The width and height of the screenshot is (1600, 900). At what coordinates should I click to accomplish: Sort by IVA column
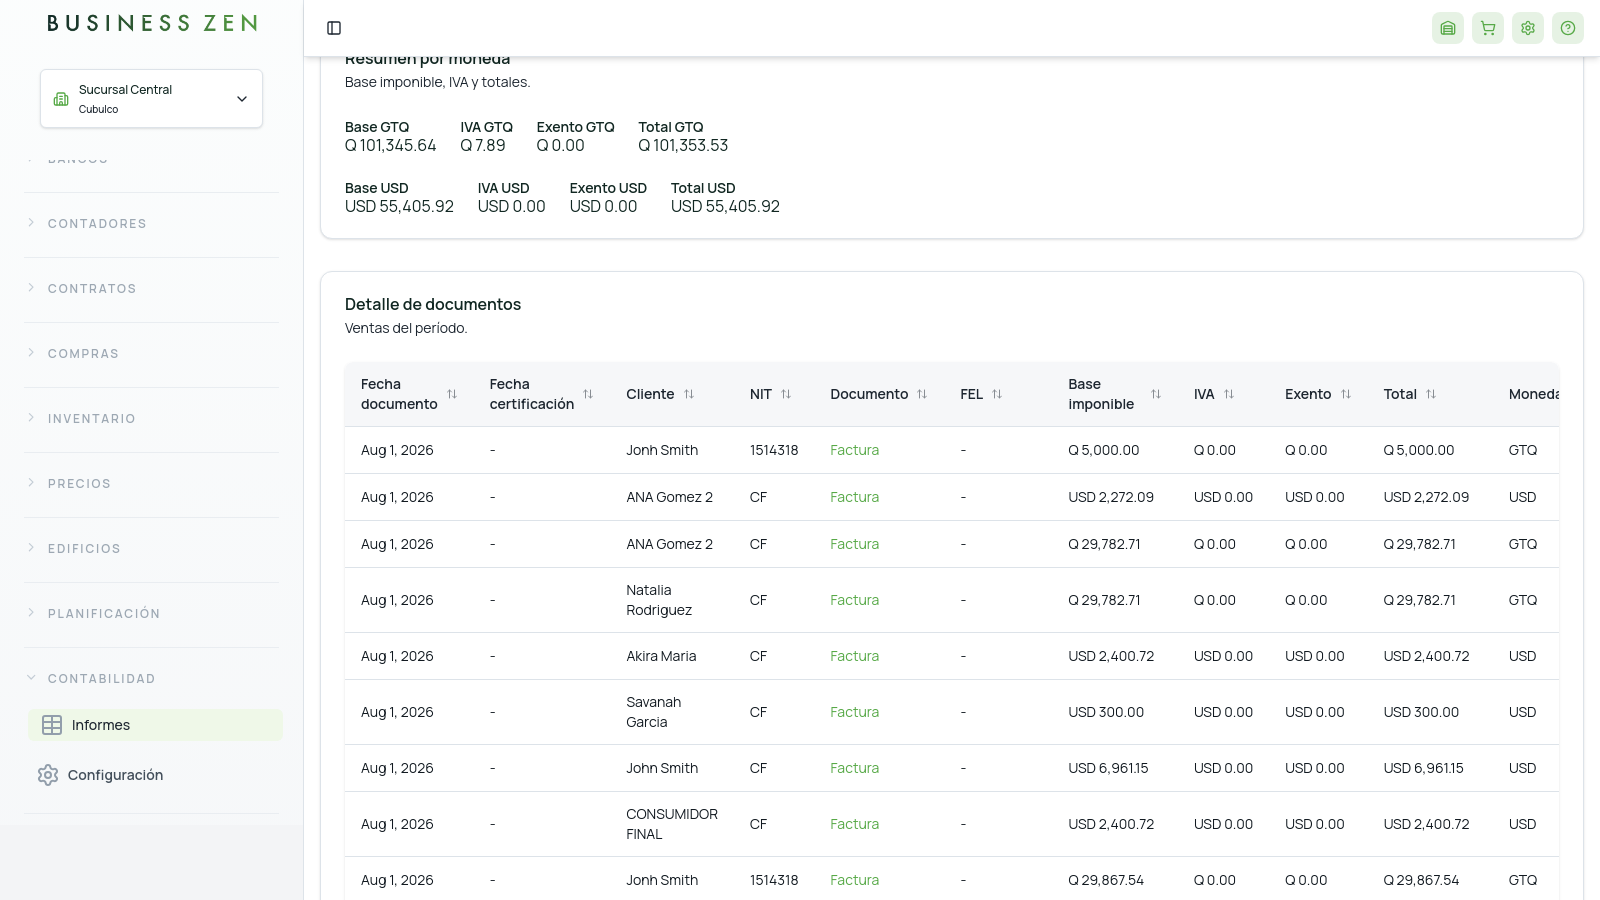pos(1229,394)
